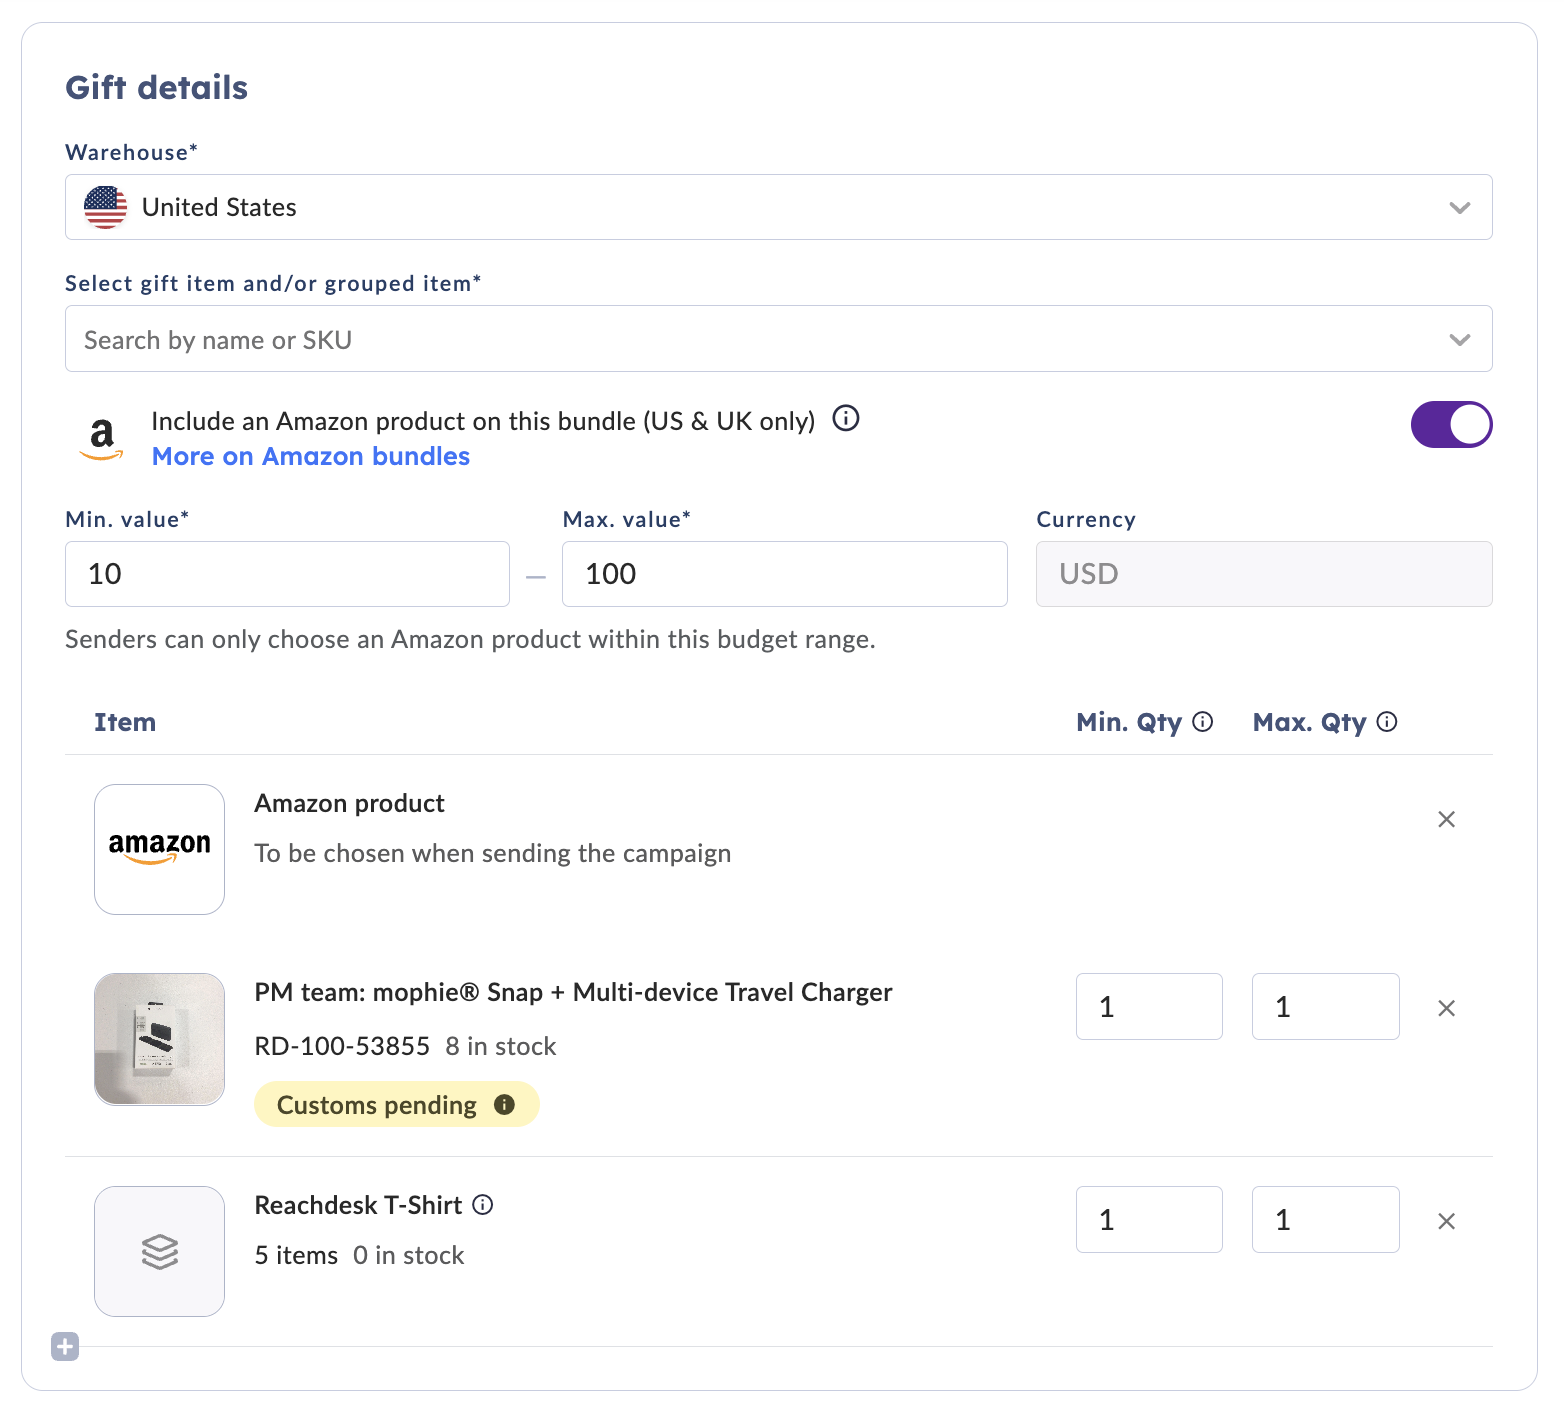Remove the Amazon product row
This screenshot has width=1564, height=1410.
1446,820
